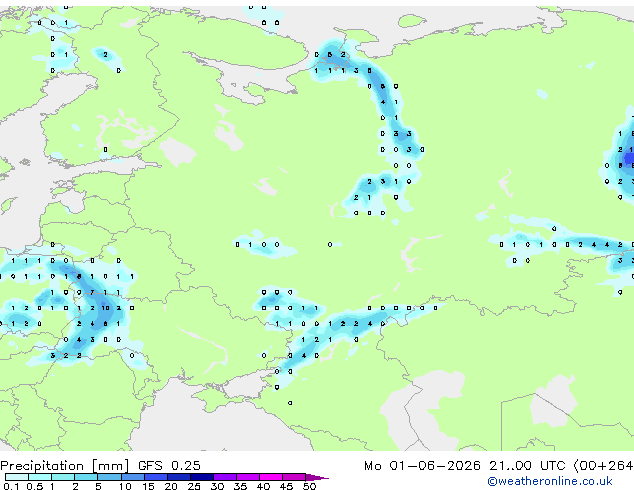The image size is (634, 490).
Task: Click the '30' legend scale label
Action: click(x=218, y=486)
